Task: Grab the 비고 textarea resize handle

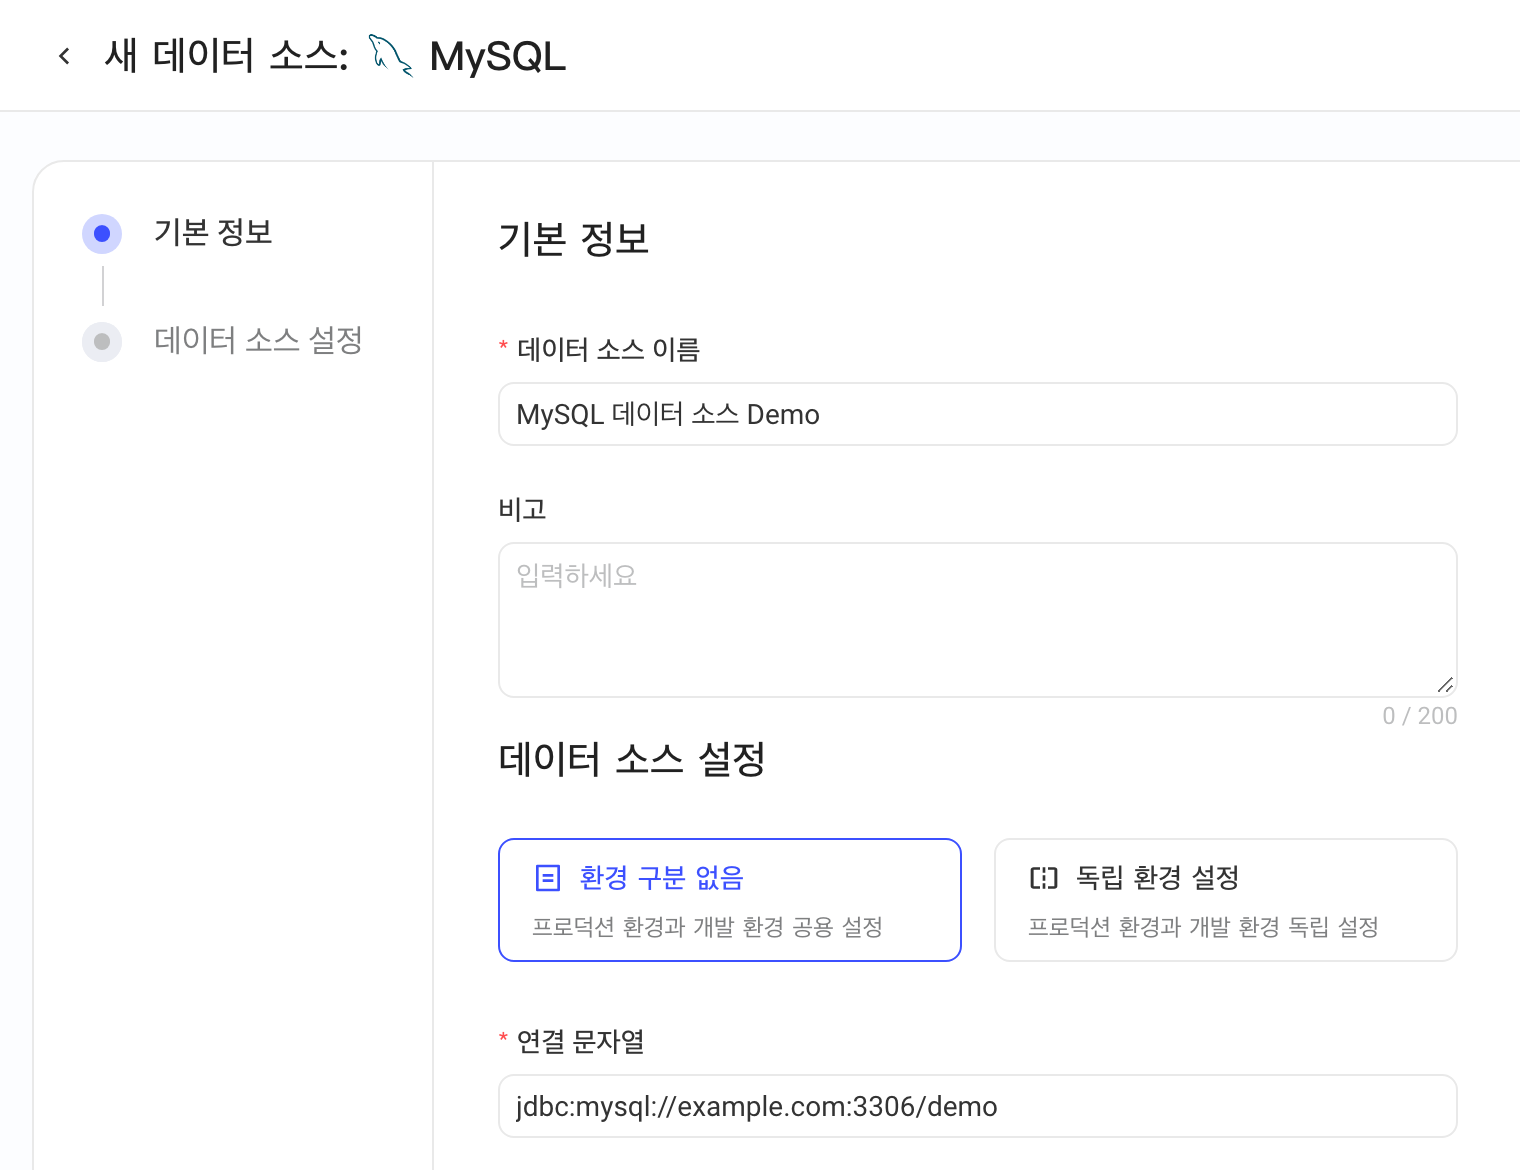Action: (1445, 685)
